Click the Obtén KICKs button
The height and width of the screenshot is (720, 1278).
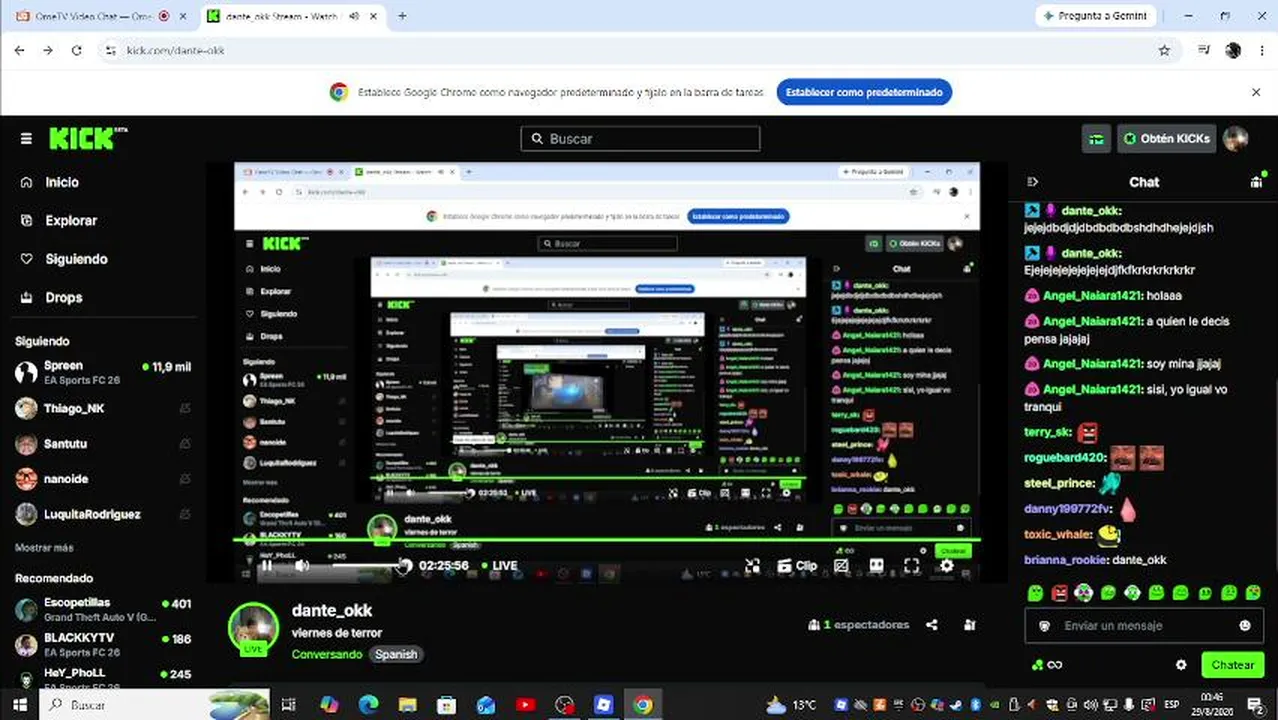[x=1166, y=139]
